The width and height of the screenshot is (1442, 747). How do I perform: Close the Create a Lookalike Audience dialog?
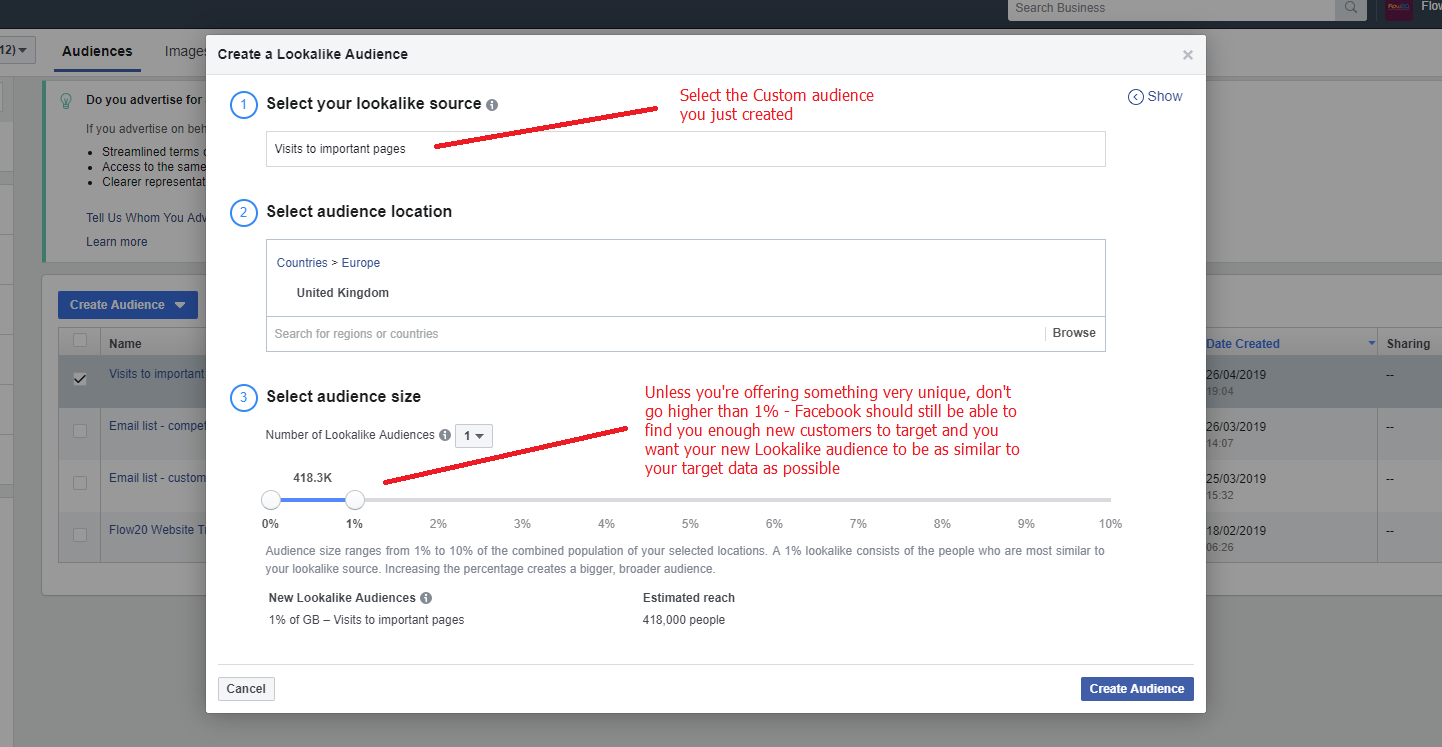pos(1187,55)
